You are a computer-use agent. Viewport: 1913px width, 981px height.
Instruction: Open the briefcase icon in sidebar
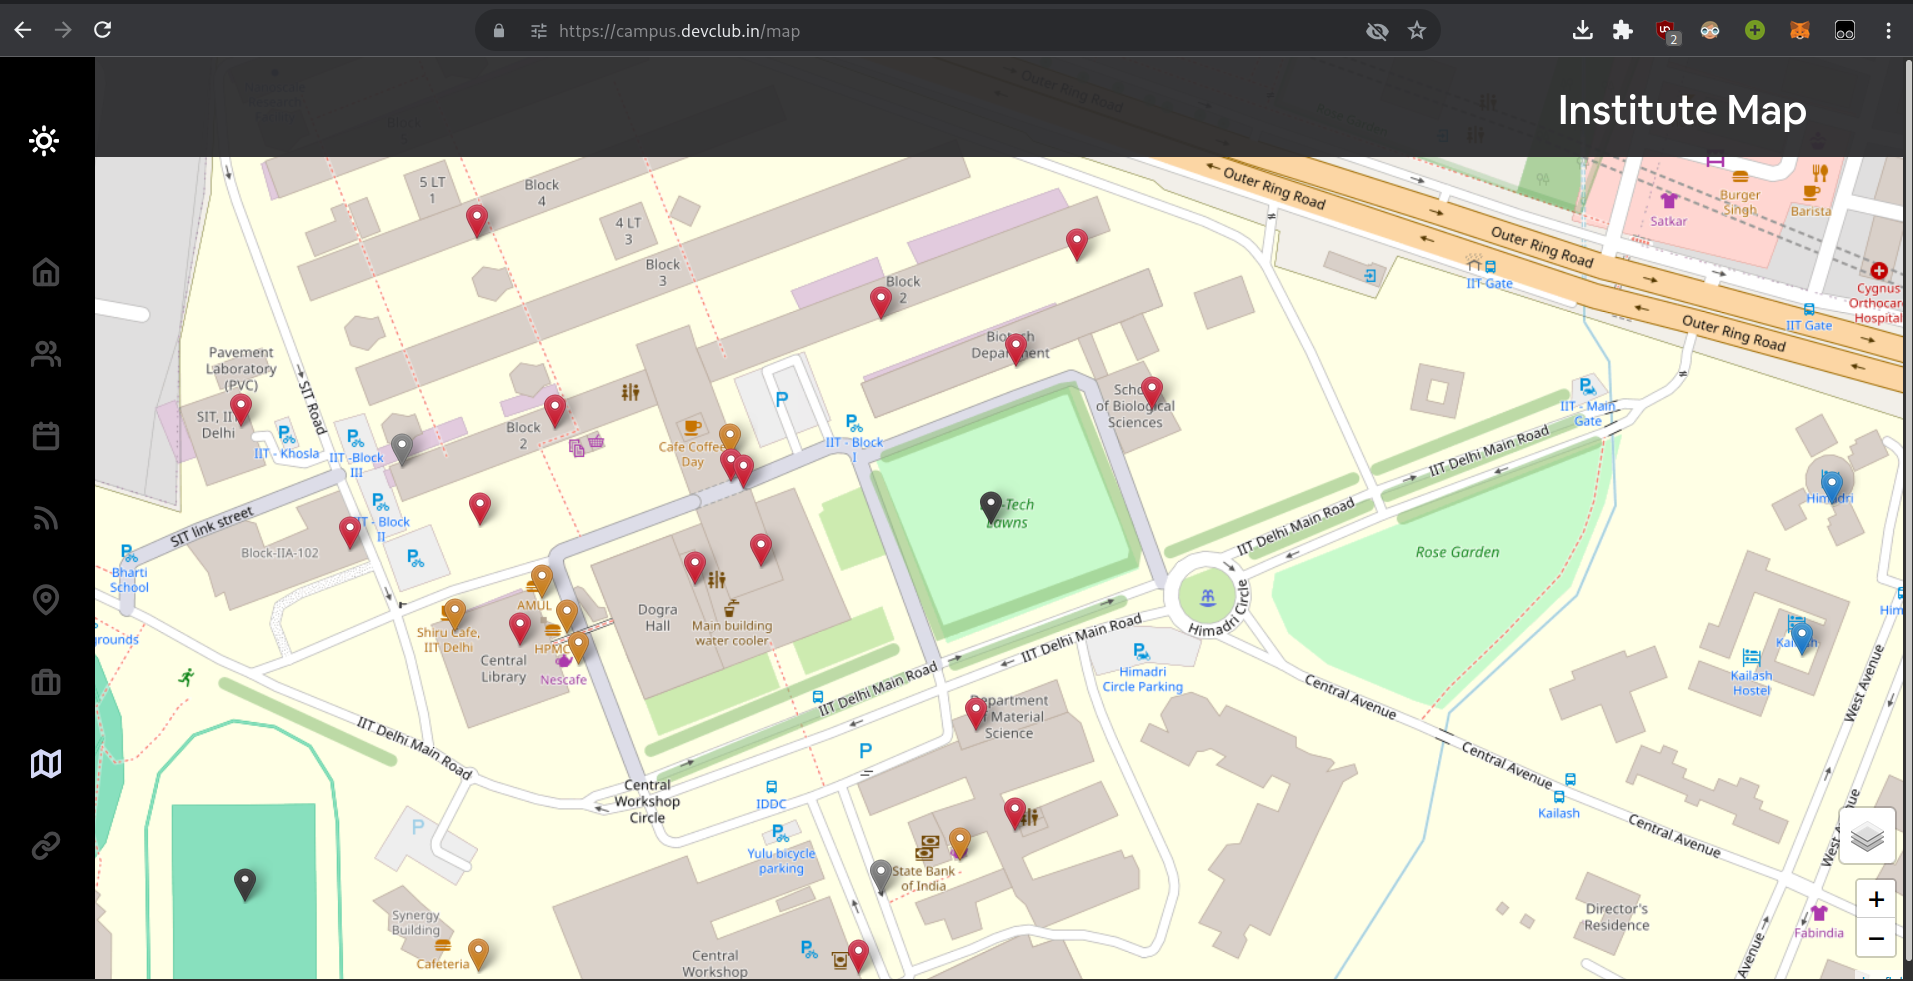46,682
